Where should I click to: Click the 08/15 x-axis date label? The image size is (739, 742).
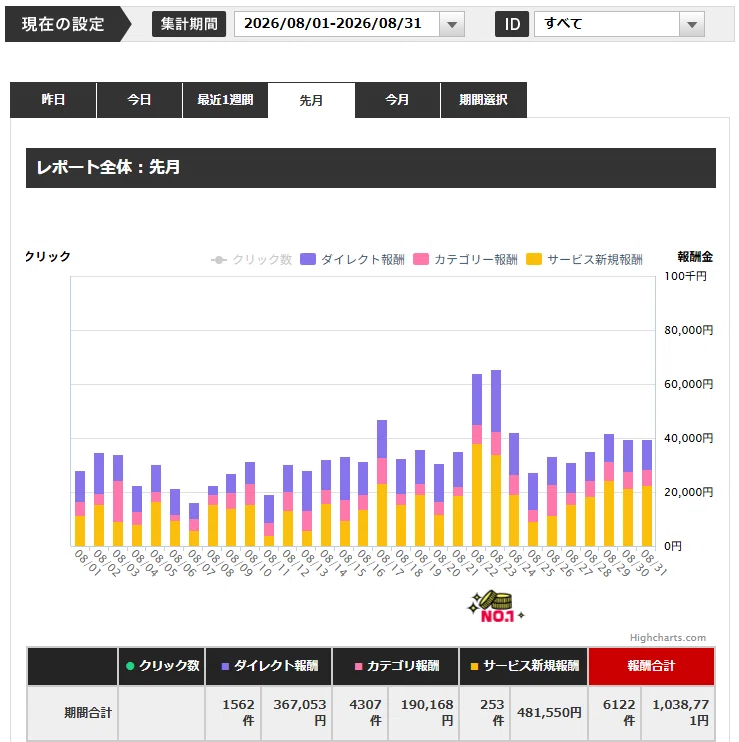click(x=352, y=563)
